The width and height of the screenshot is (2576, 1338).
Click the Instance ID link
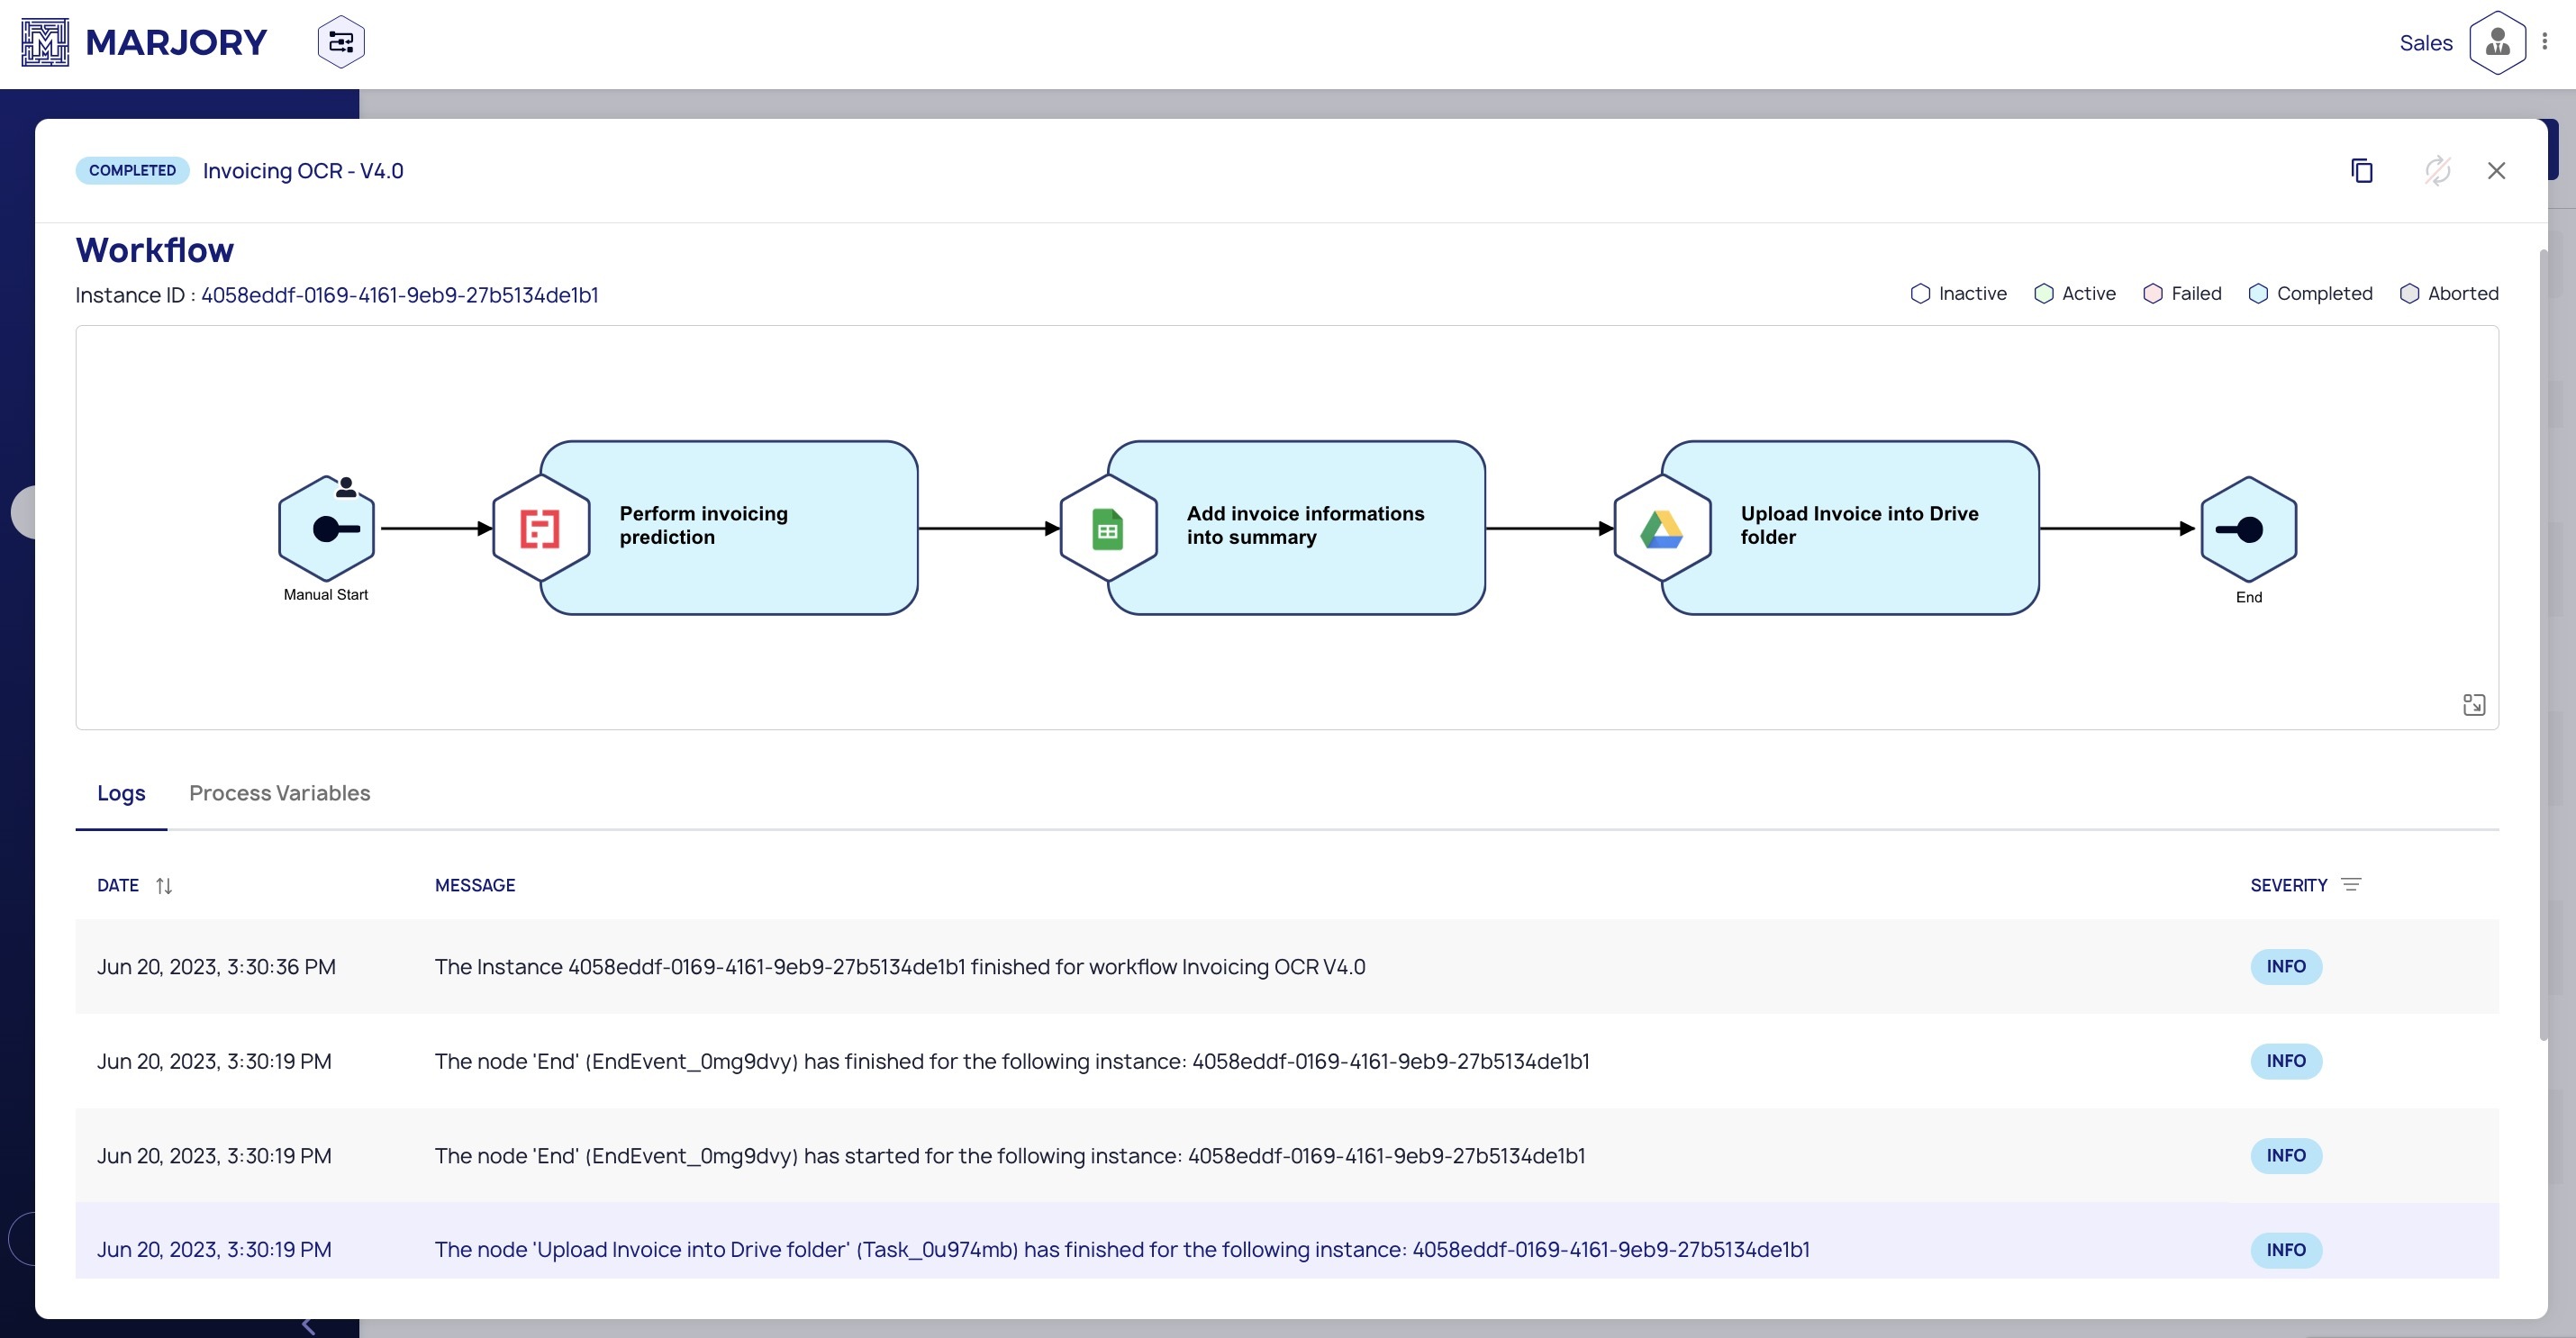click(399, 295)
